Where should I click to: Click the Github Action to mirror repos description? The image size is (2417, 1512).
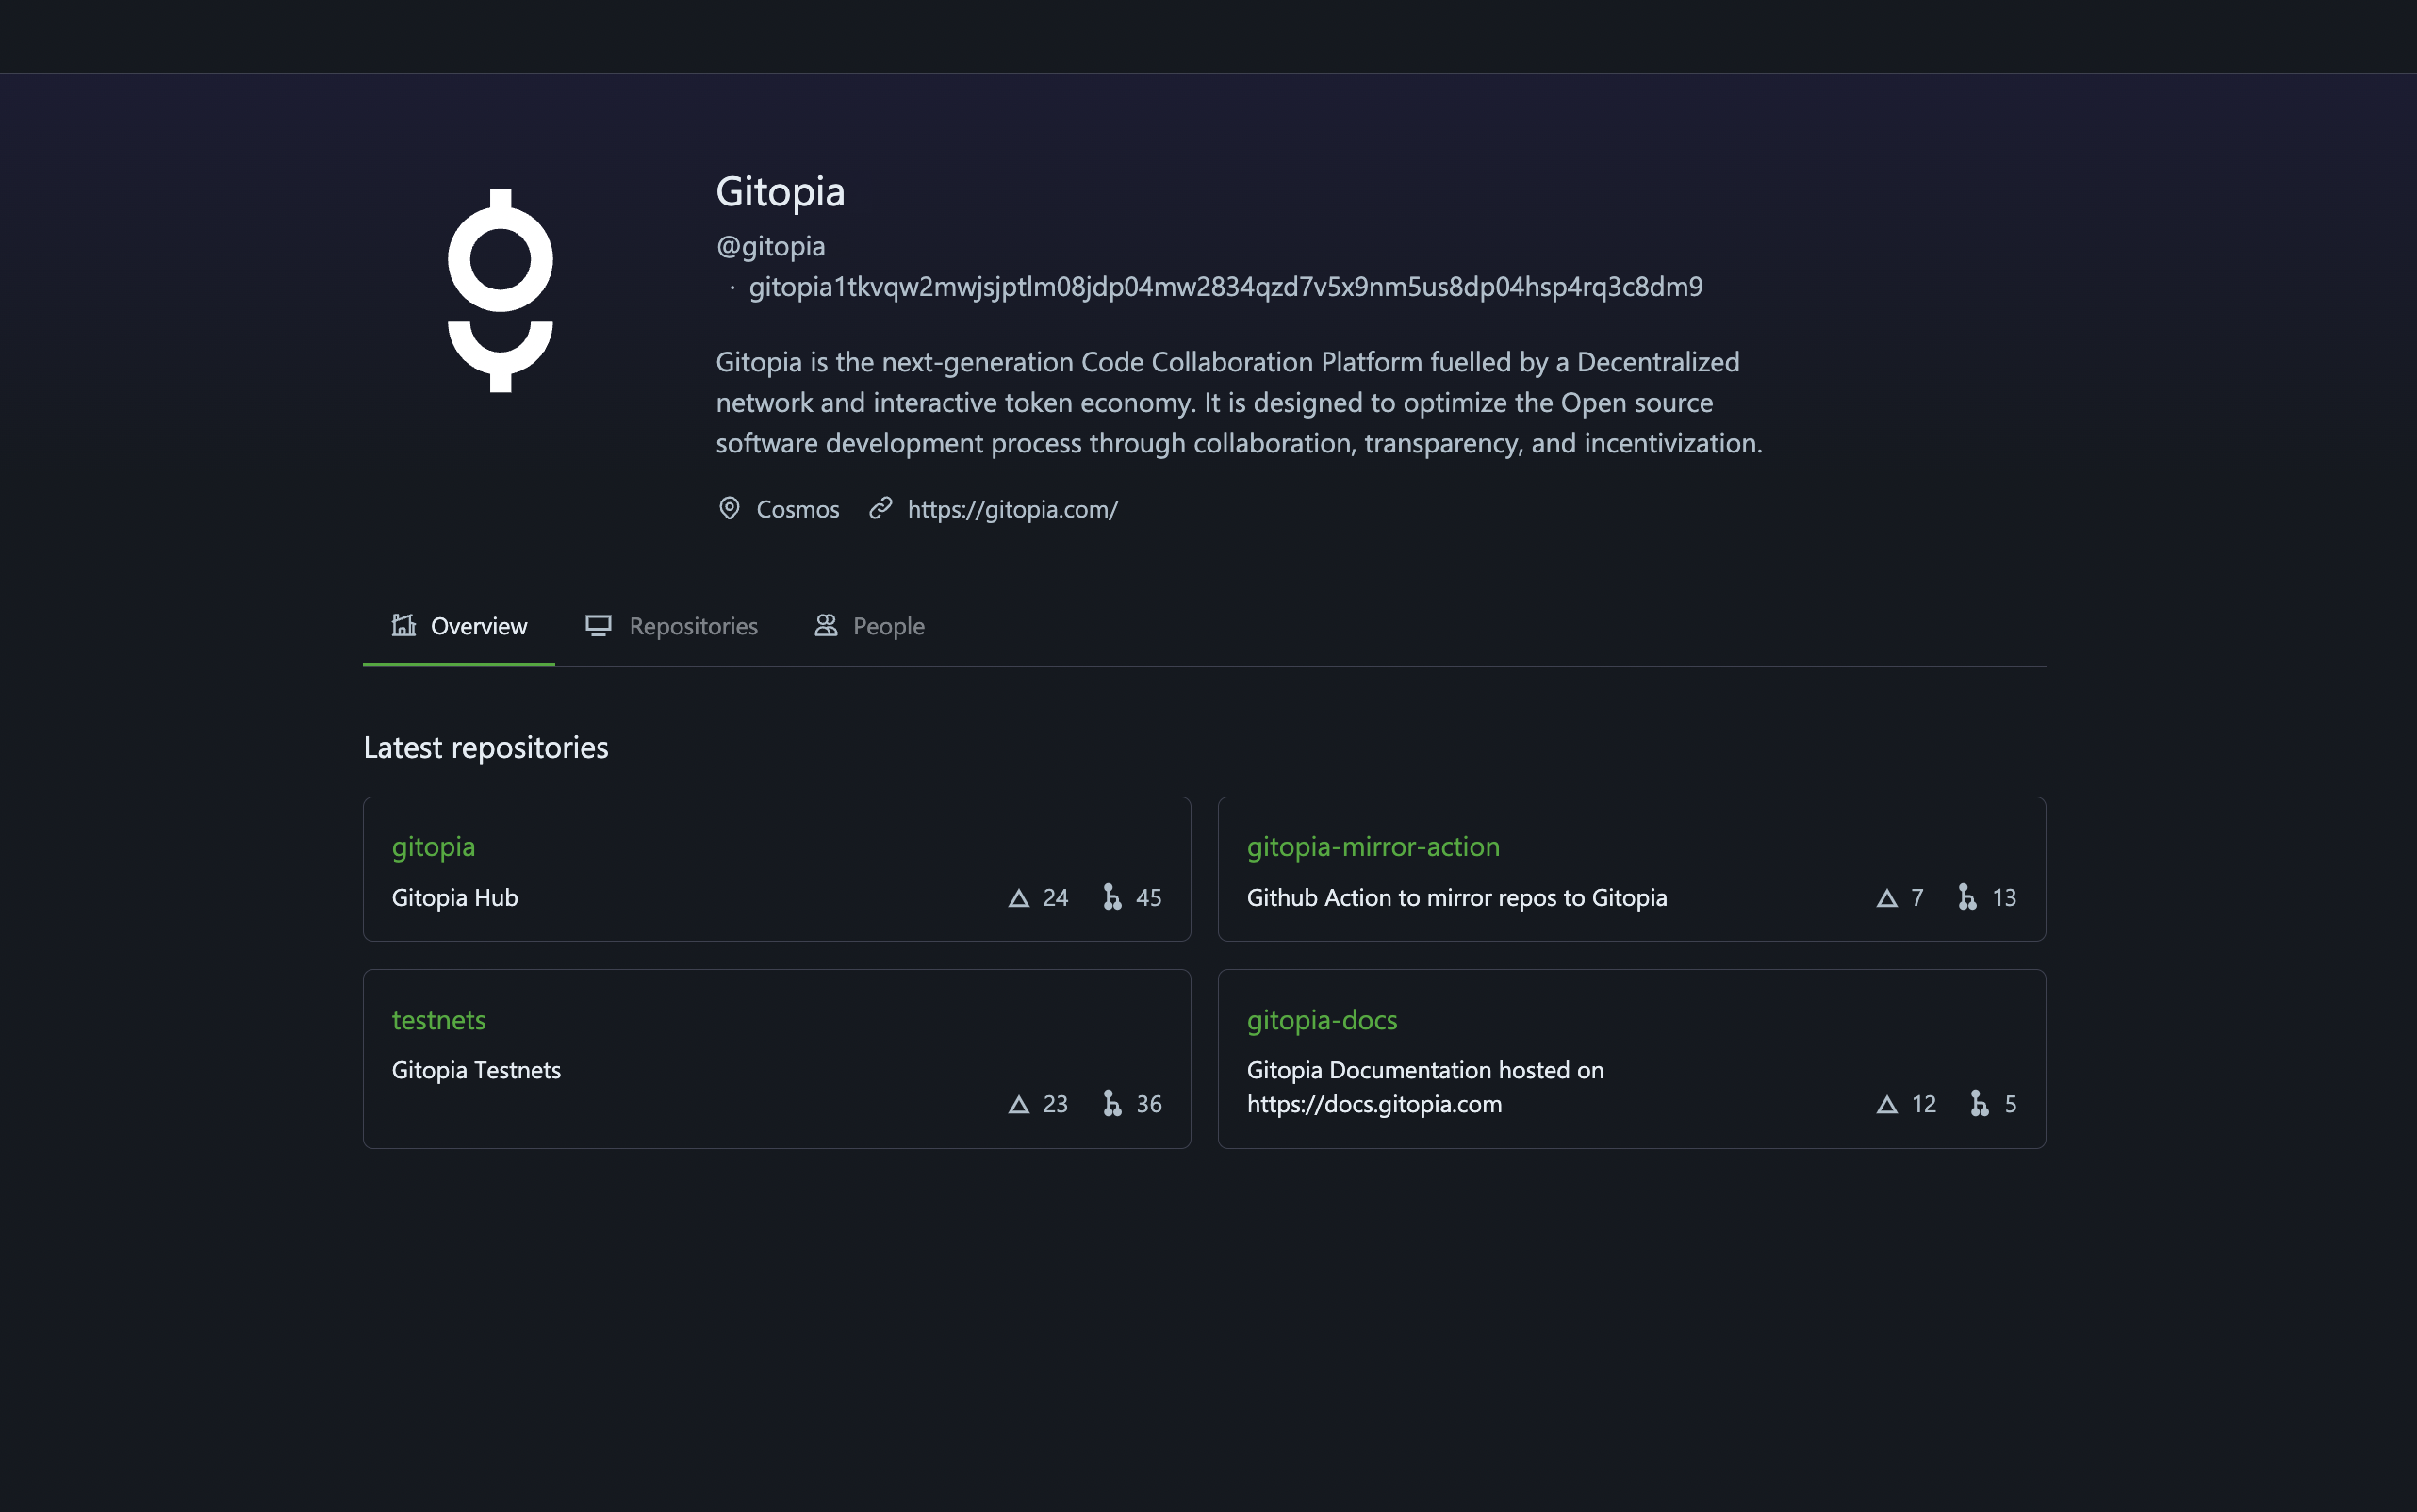click(x=1456, y=898)
